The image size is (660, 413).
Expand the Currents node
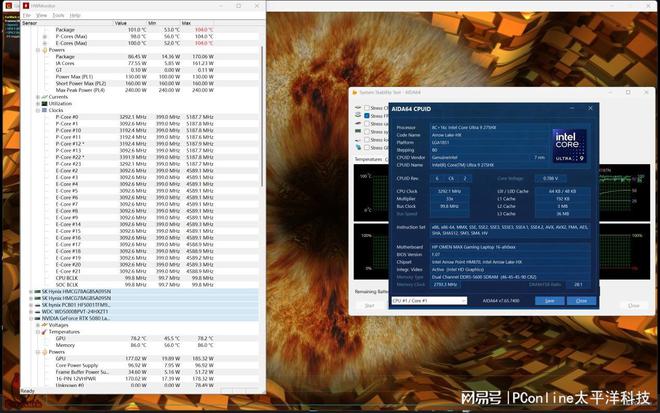point(38,97)
